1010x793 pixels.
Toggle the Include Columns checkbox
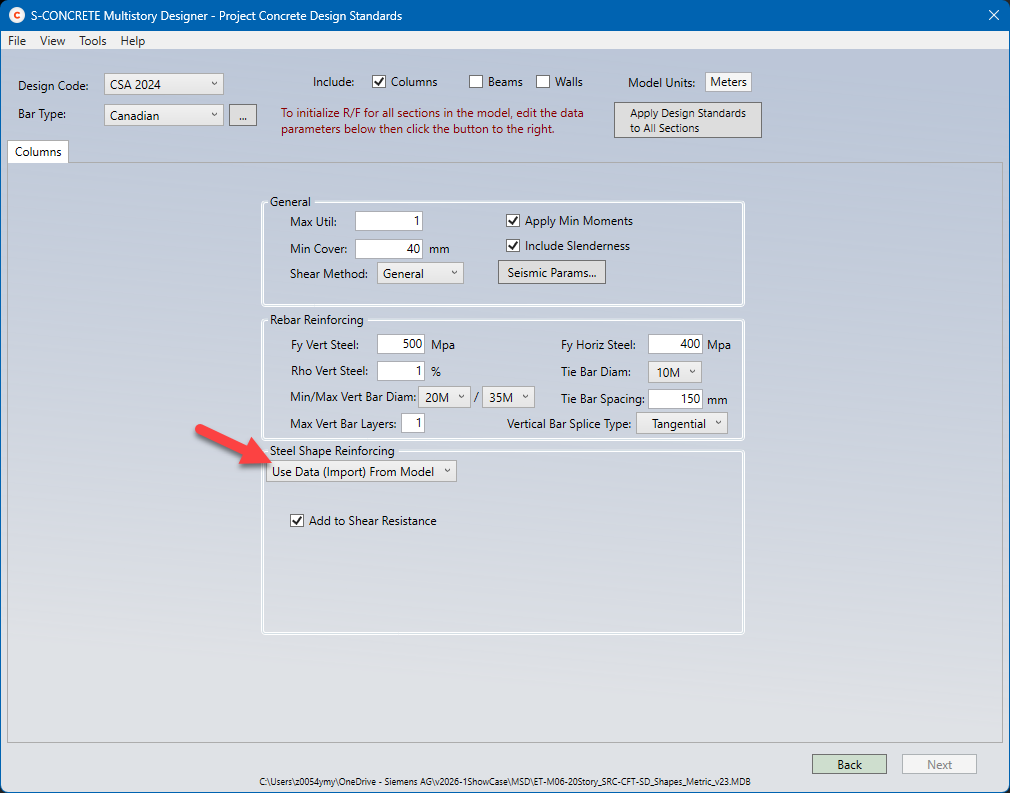(x=379, y=82)
